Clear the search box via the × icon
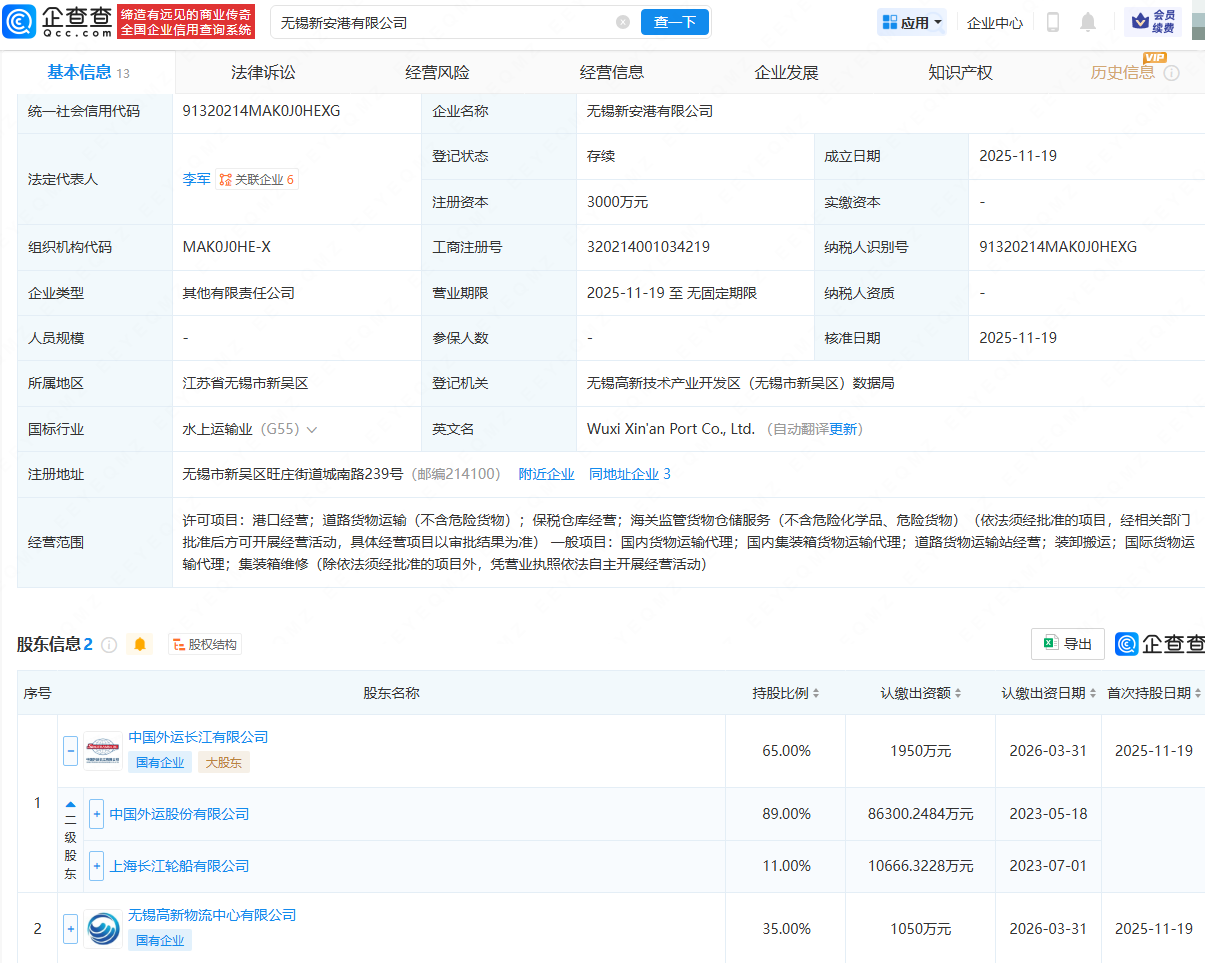This screenshot has height=963, width=1205. point(623,21)
